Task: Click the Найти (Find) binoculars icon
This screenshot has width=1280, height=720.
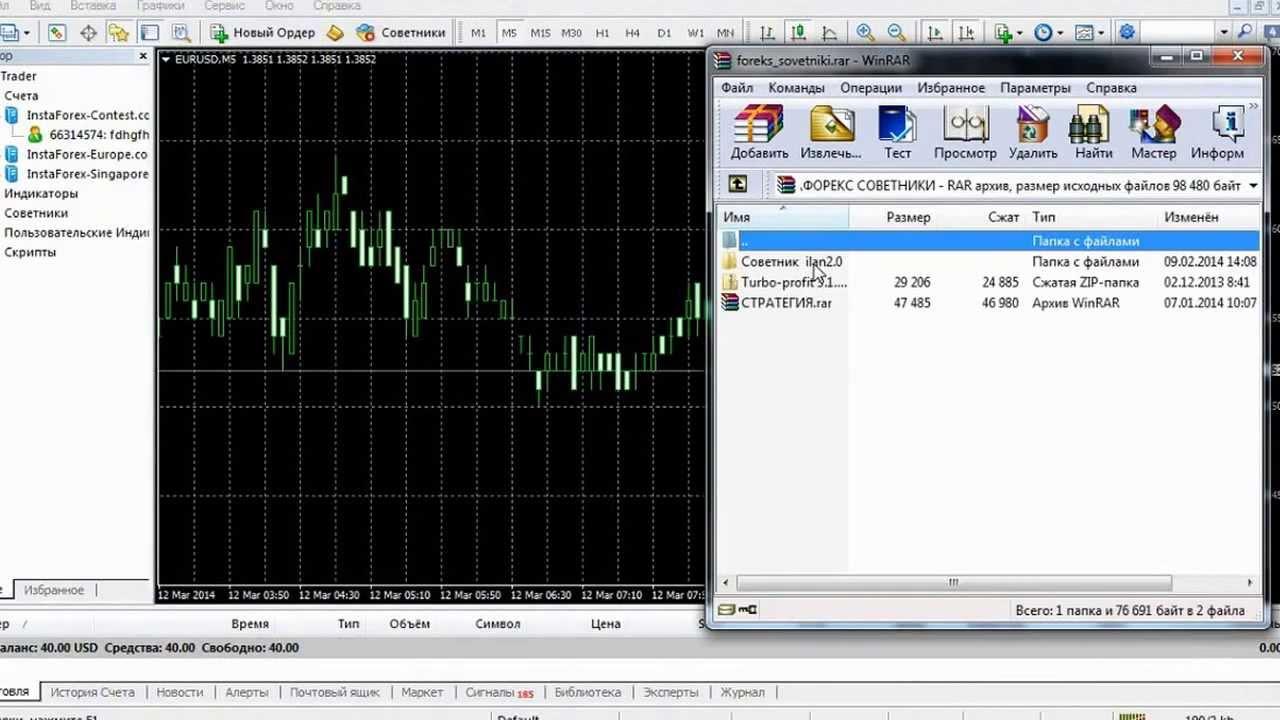Action: coord(1093,133)
